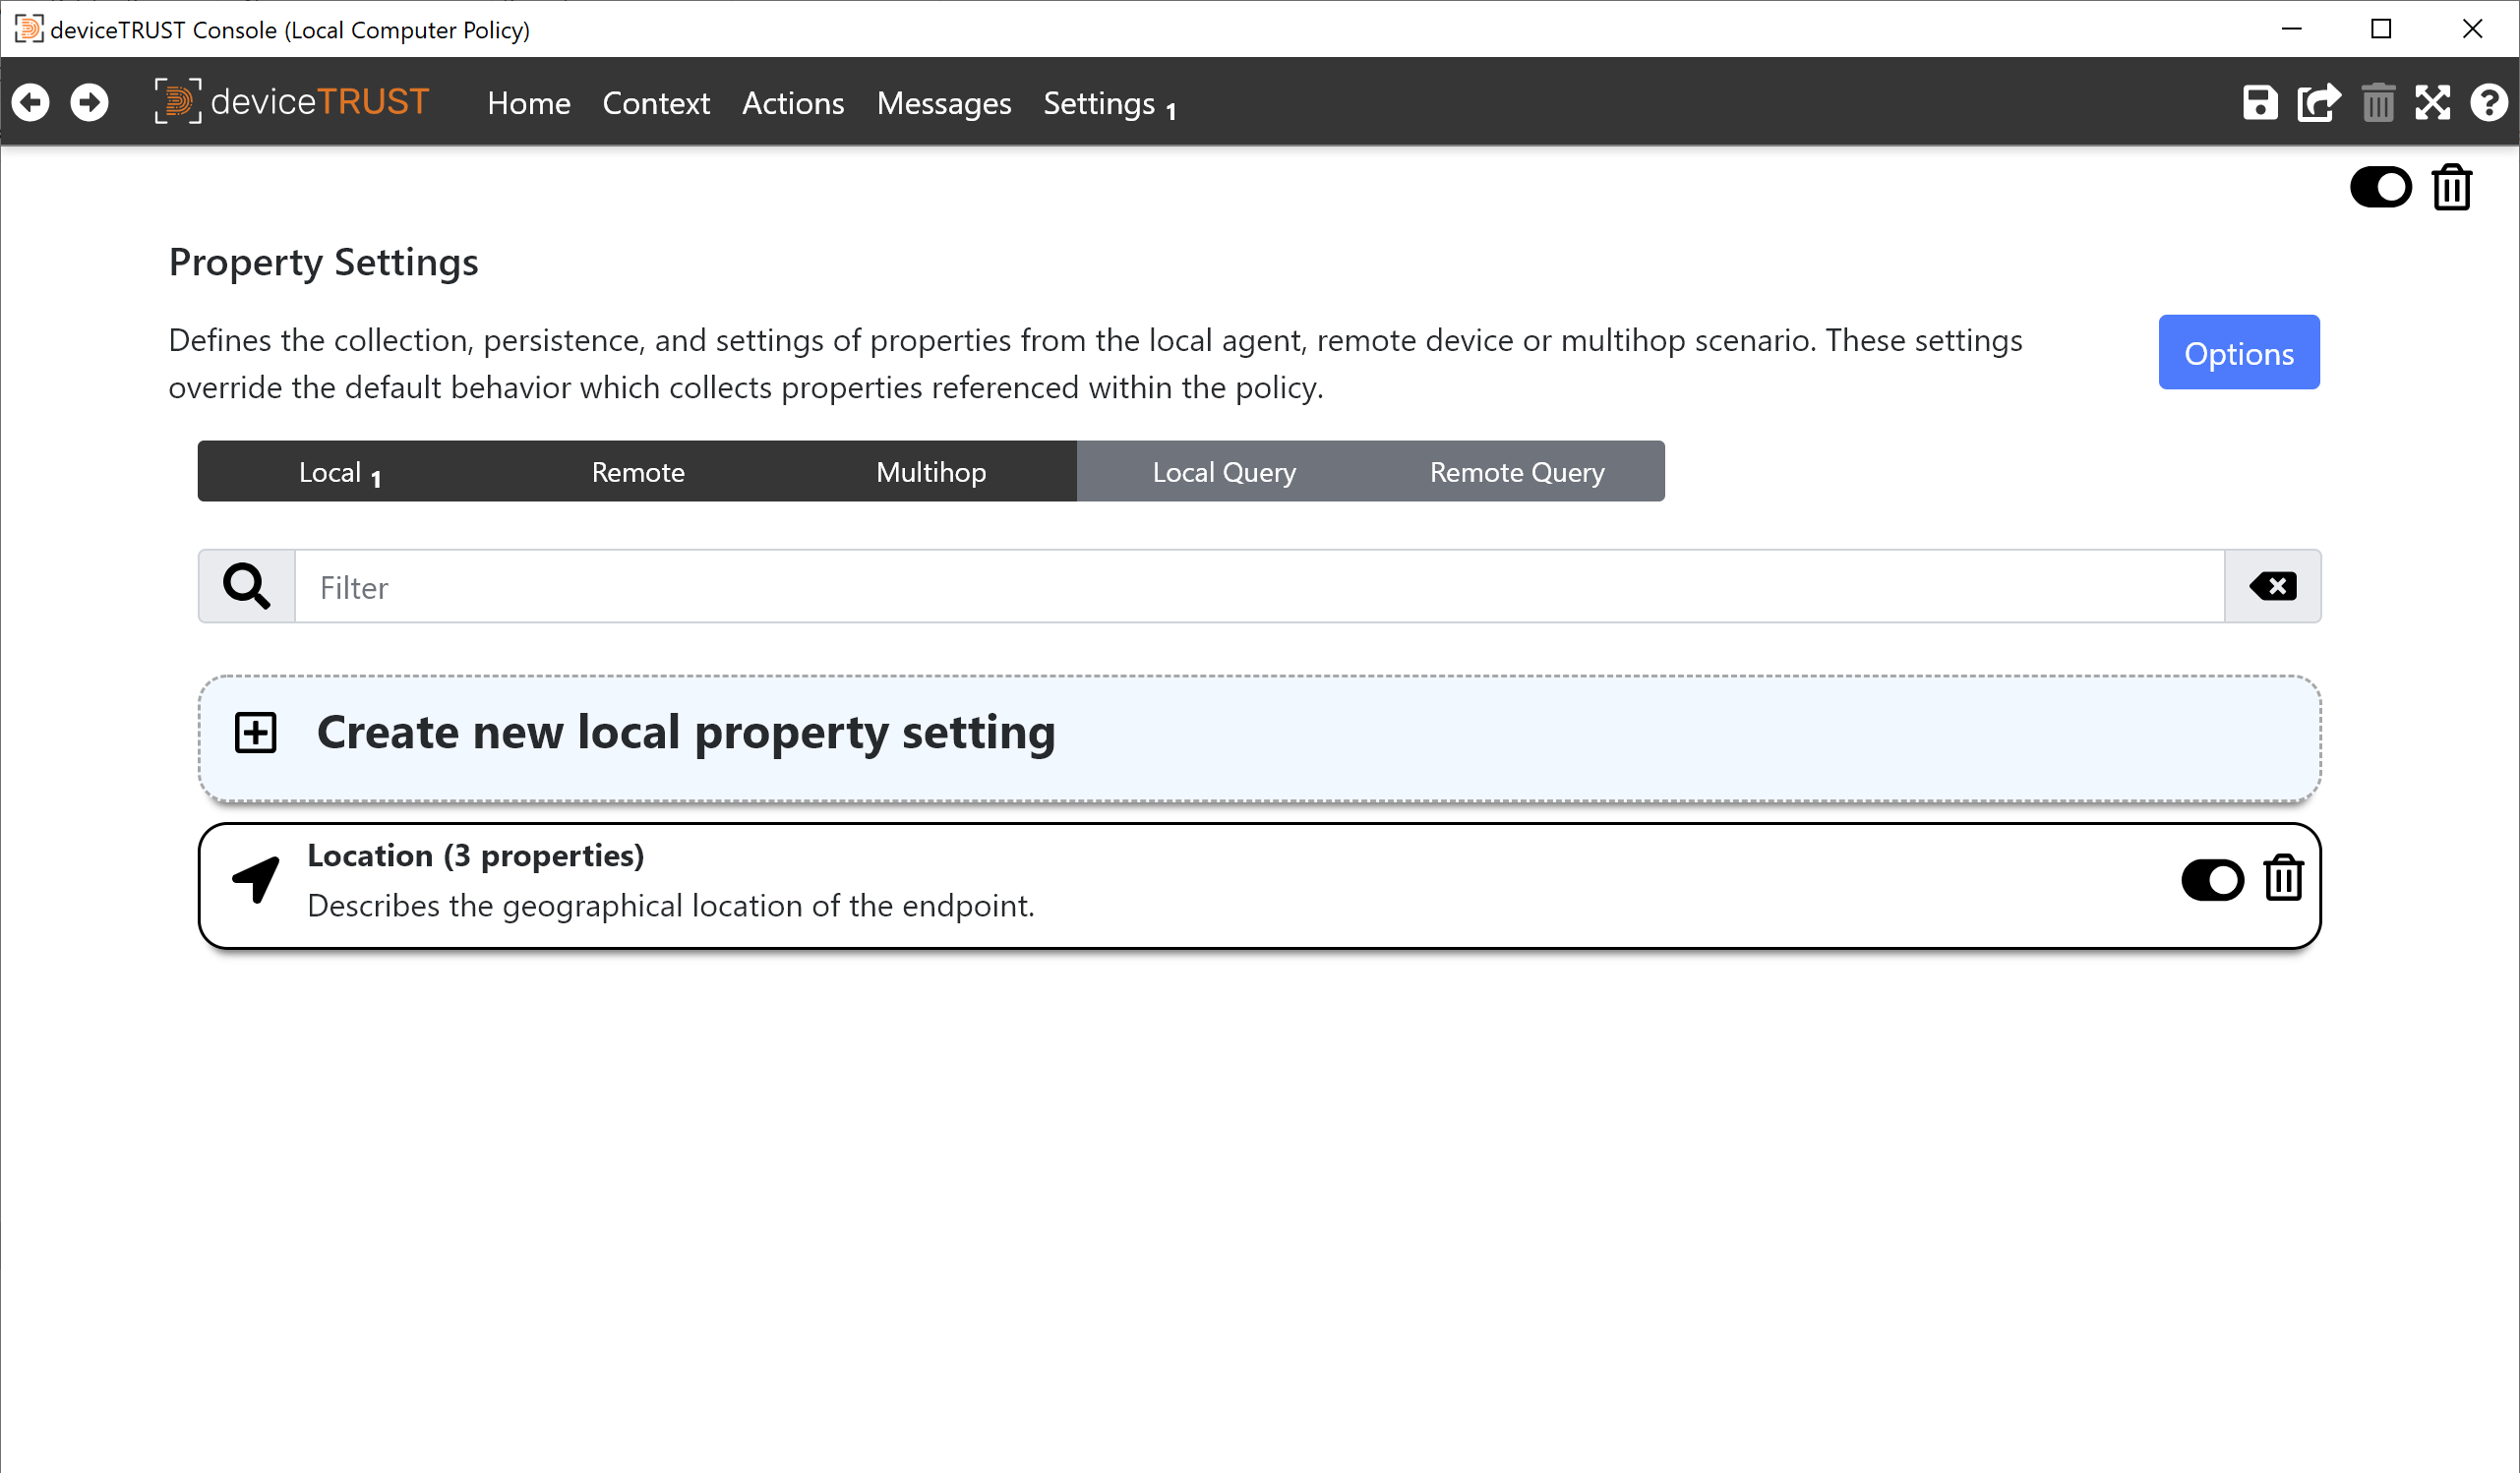The width and height of the screenshot is (2520, 1473).
Task: Export the policy using the share icon
Action: click(x=2319, y=102)
